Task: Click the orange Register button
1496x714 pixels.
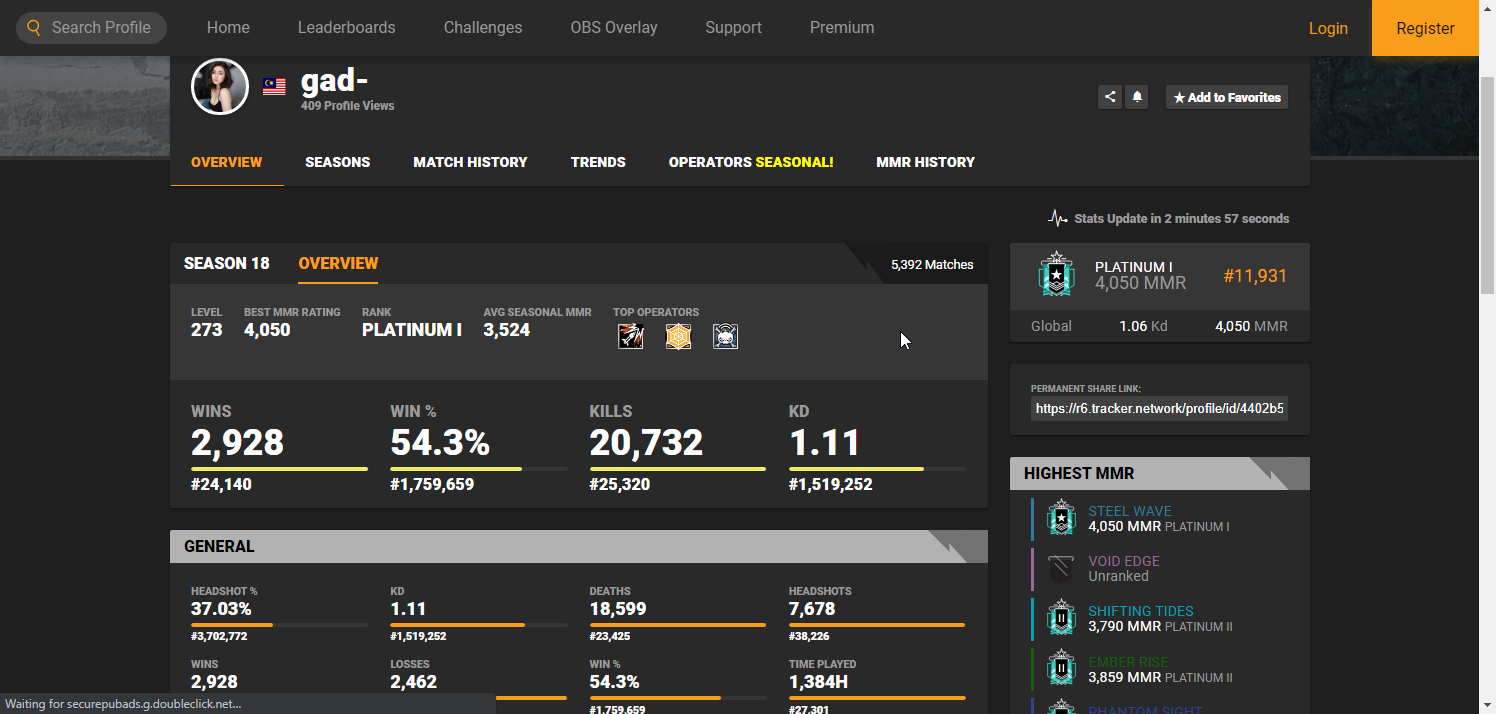Action: click(1425, 28)
